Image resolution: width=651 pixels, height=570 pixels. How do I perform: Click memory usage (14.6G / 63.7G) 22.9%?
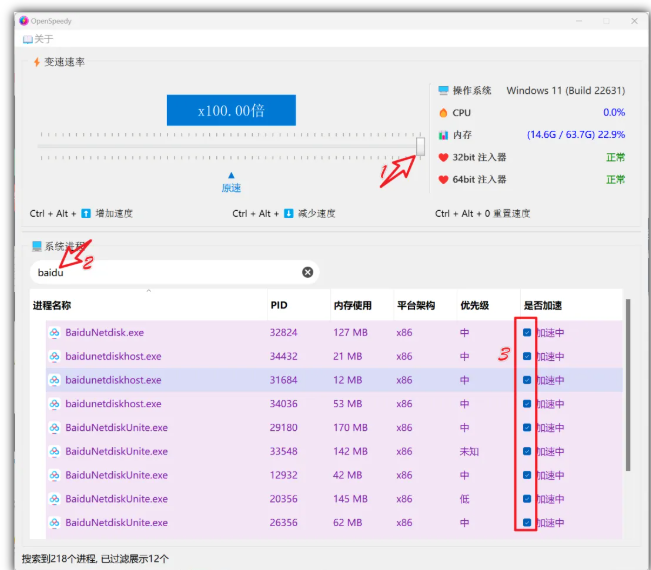coord(576,135)
